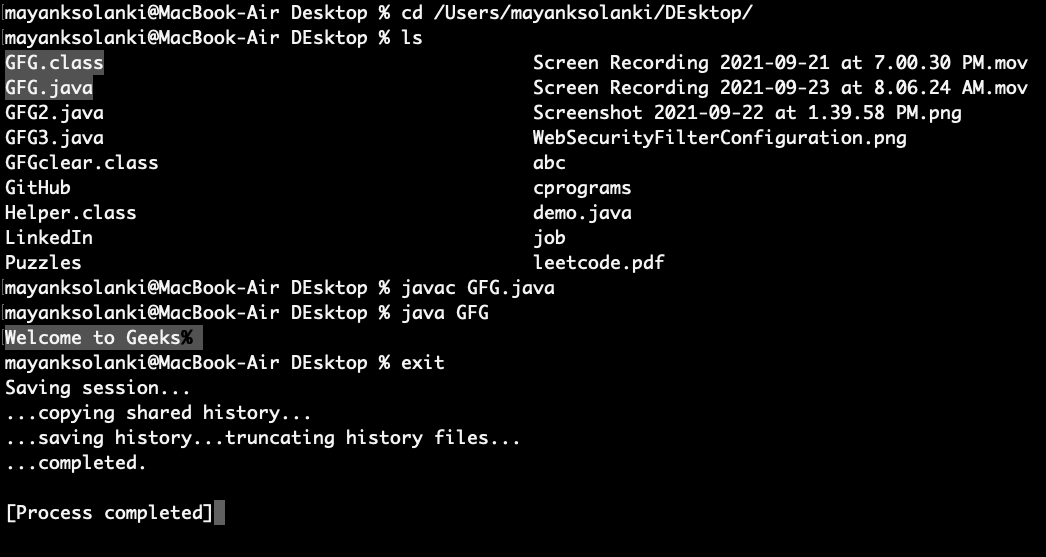Click the GFGclear.class file name
Viewport: 1046px width, 557px height.
coord(81,163)
